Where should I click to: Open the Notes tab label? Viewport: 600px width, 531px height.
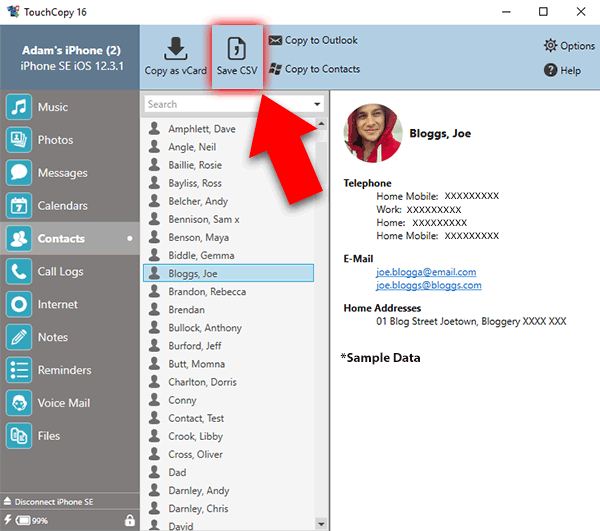[x=53, y=337]
